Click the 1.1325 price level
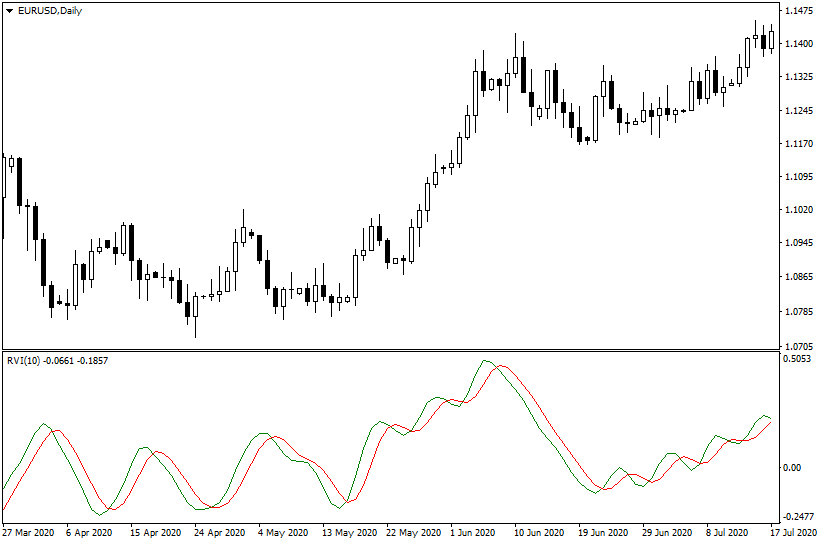Image resolution: width=820 pixels, height=544 pixels. [799, 77]
